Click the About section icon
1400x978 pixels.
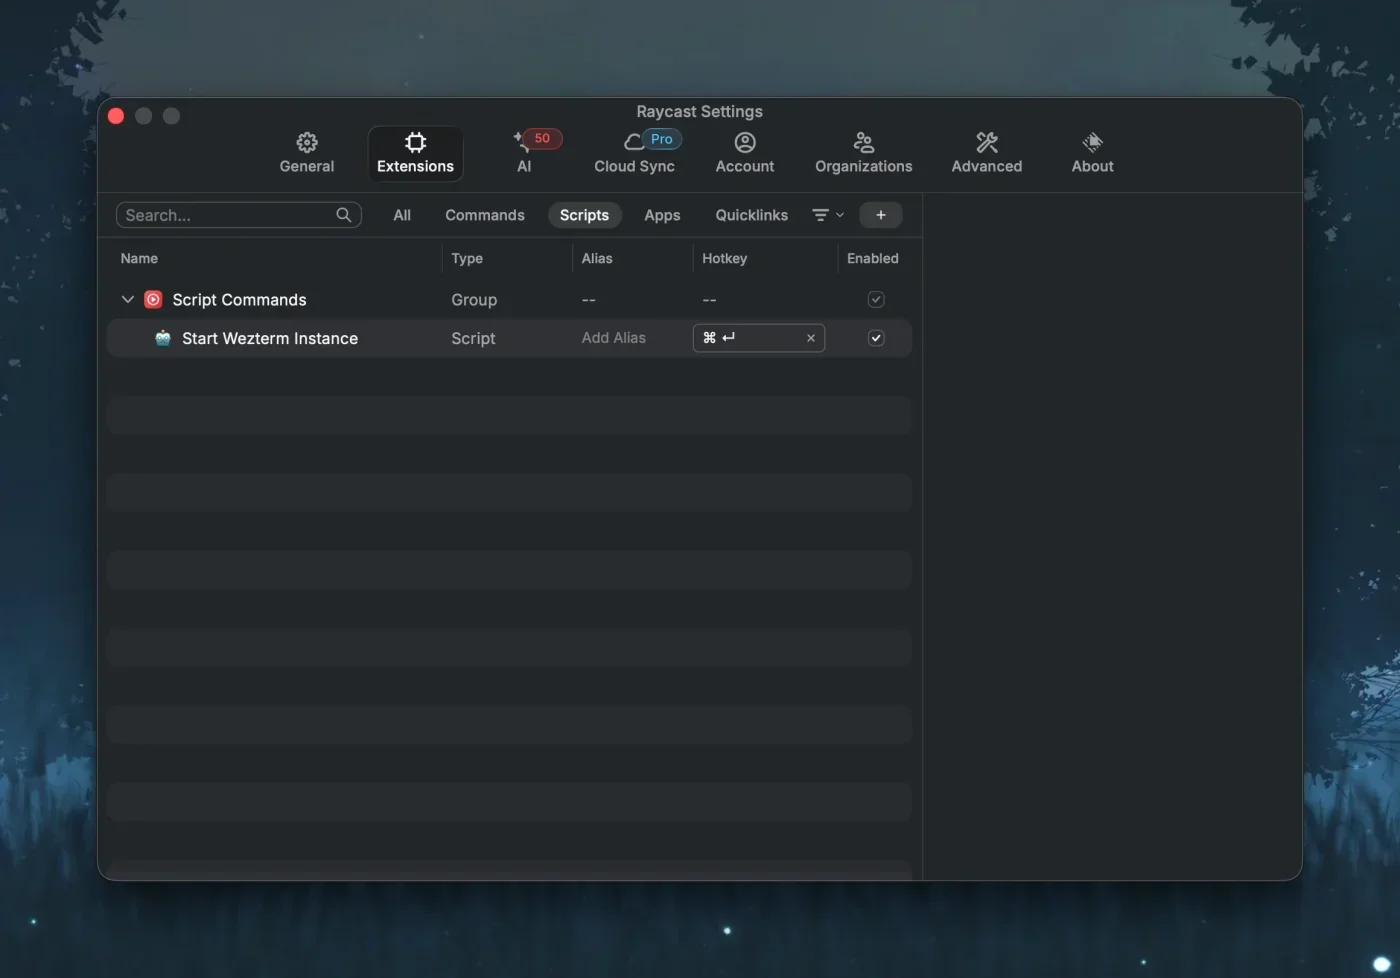tap(1091, 141)
